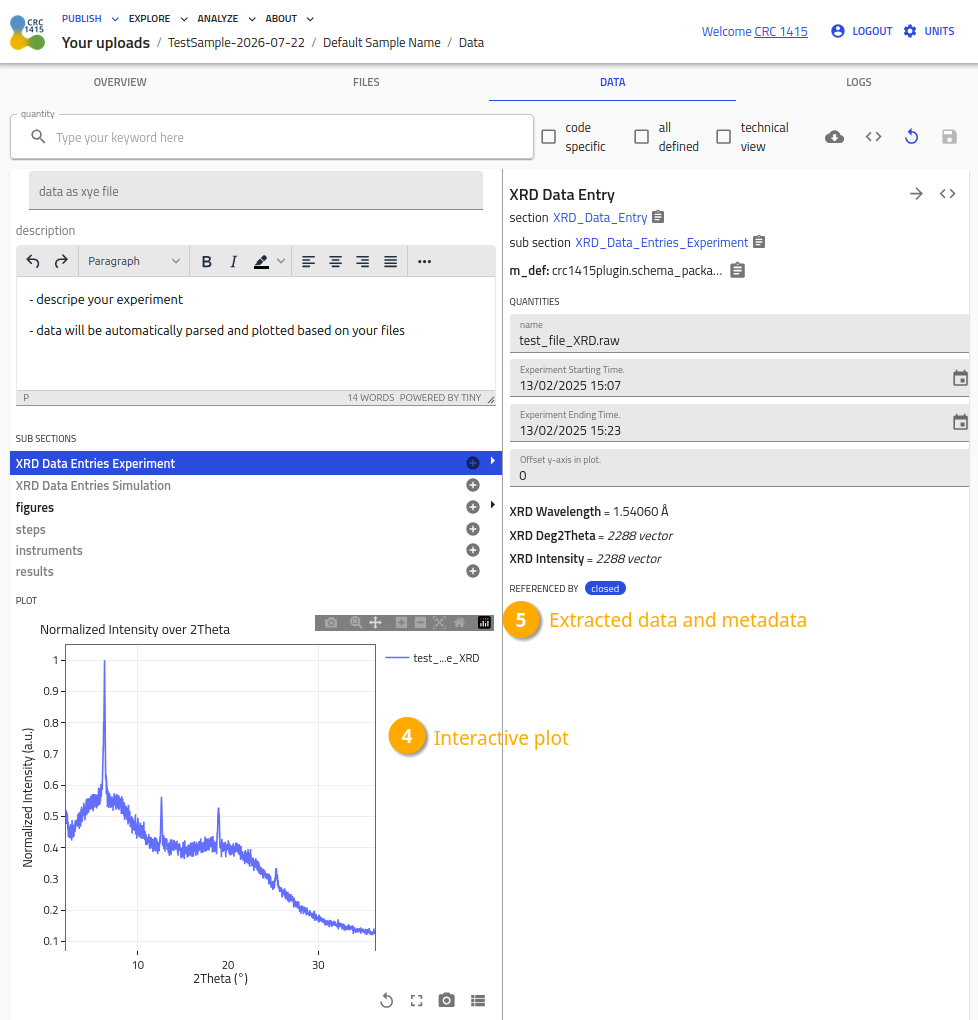Screen dimensions: 978x1020
Task: Click the CRC 1415 logo
Action: pos(27,33)
